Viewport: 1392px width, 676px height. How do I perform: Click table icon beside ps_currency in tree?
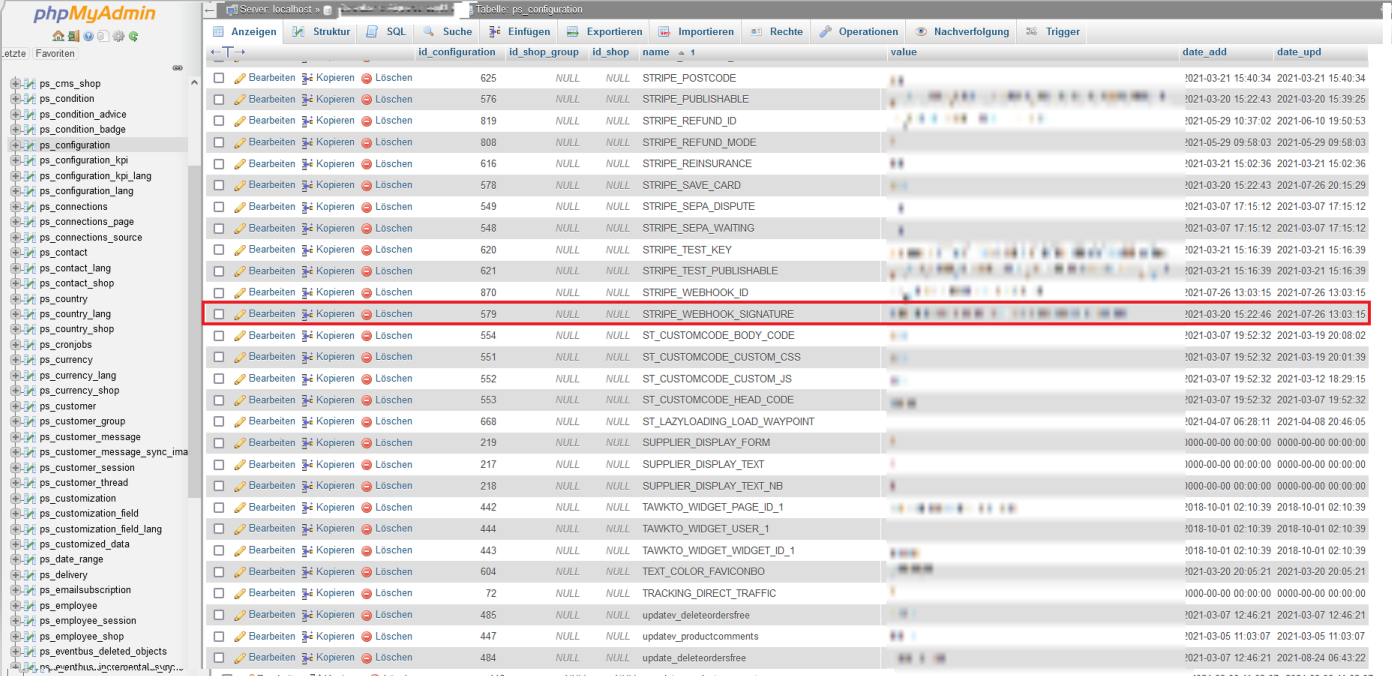pos(29,360)
